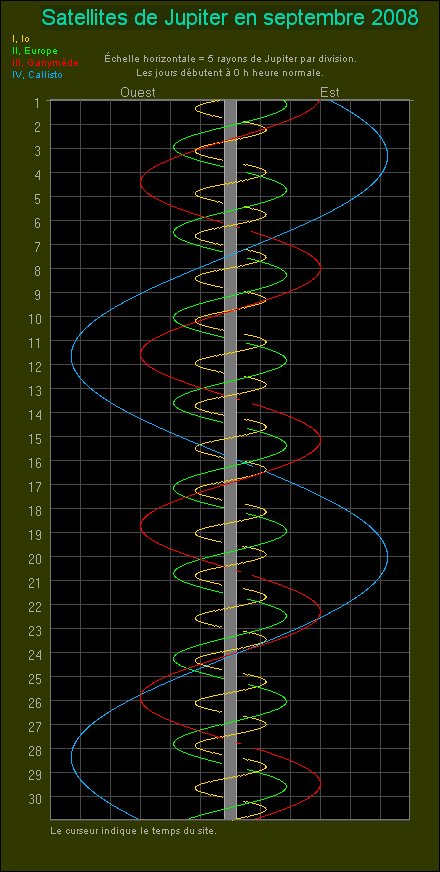The image size is (440, 872).
Task: Select day 15 marker on the axis
Action: [x=34, y=438]
